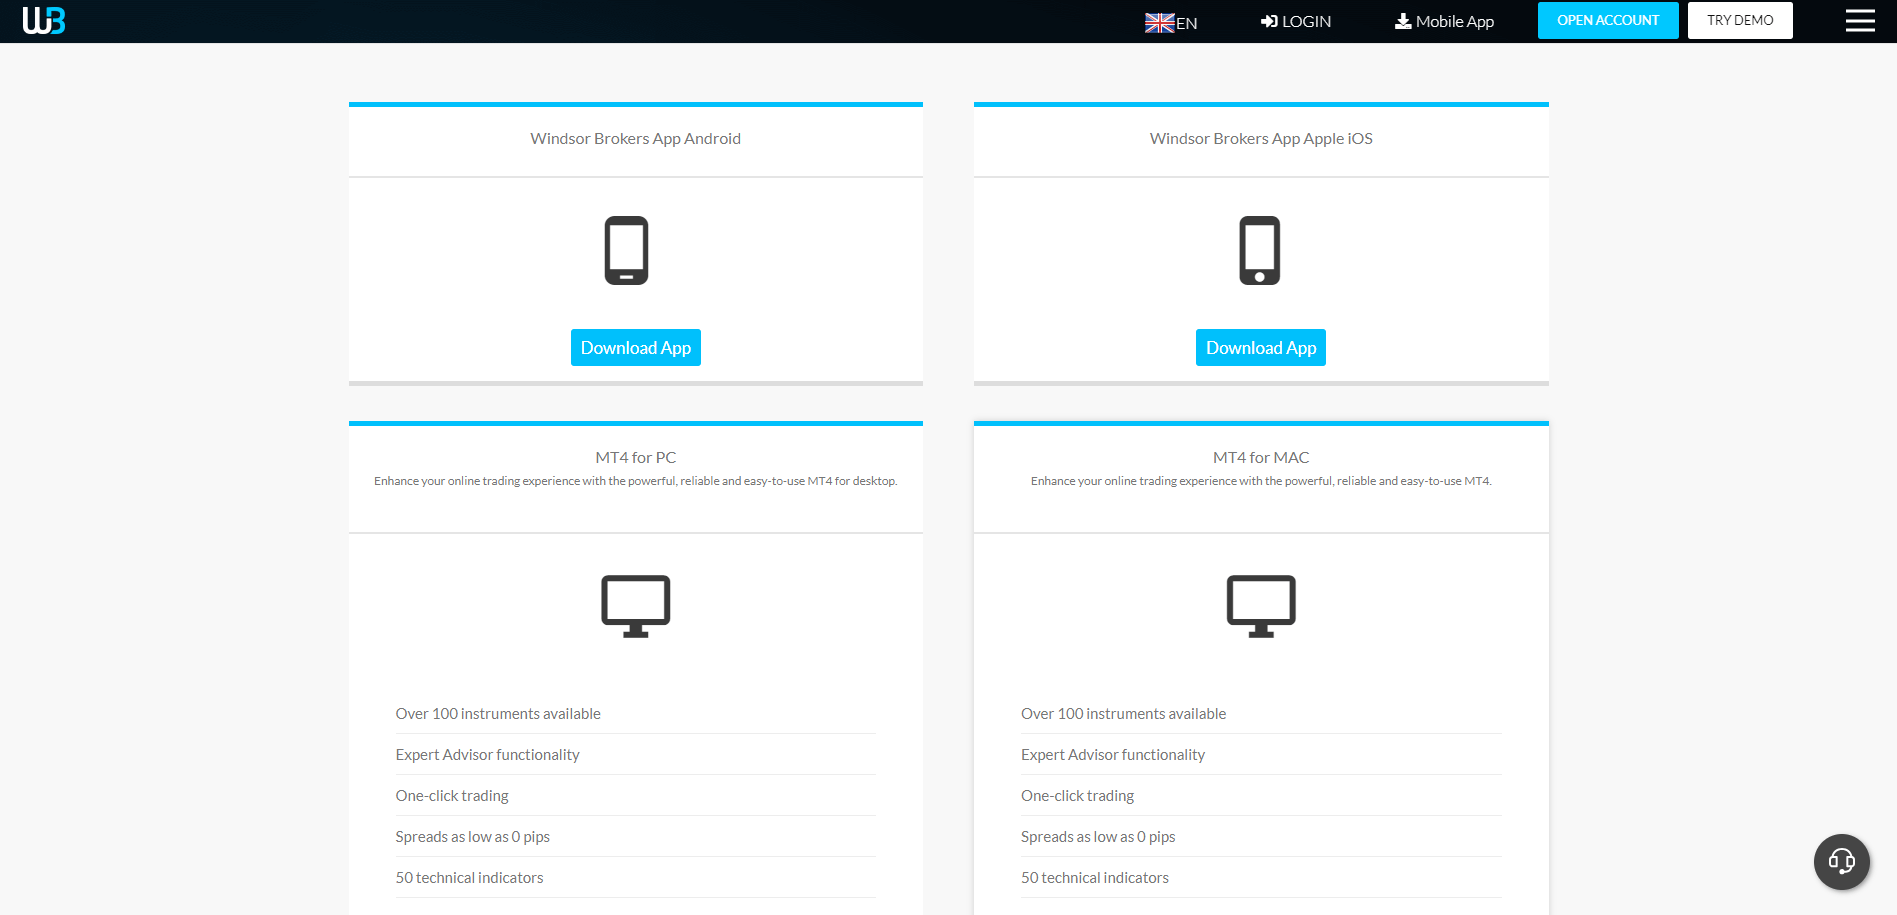Click the MT4 for PC title
The image size is (1897, 915).
tap(636, 458)
